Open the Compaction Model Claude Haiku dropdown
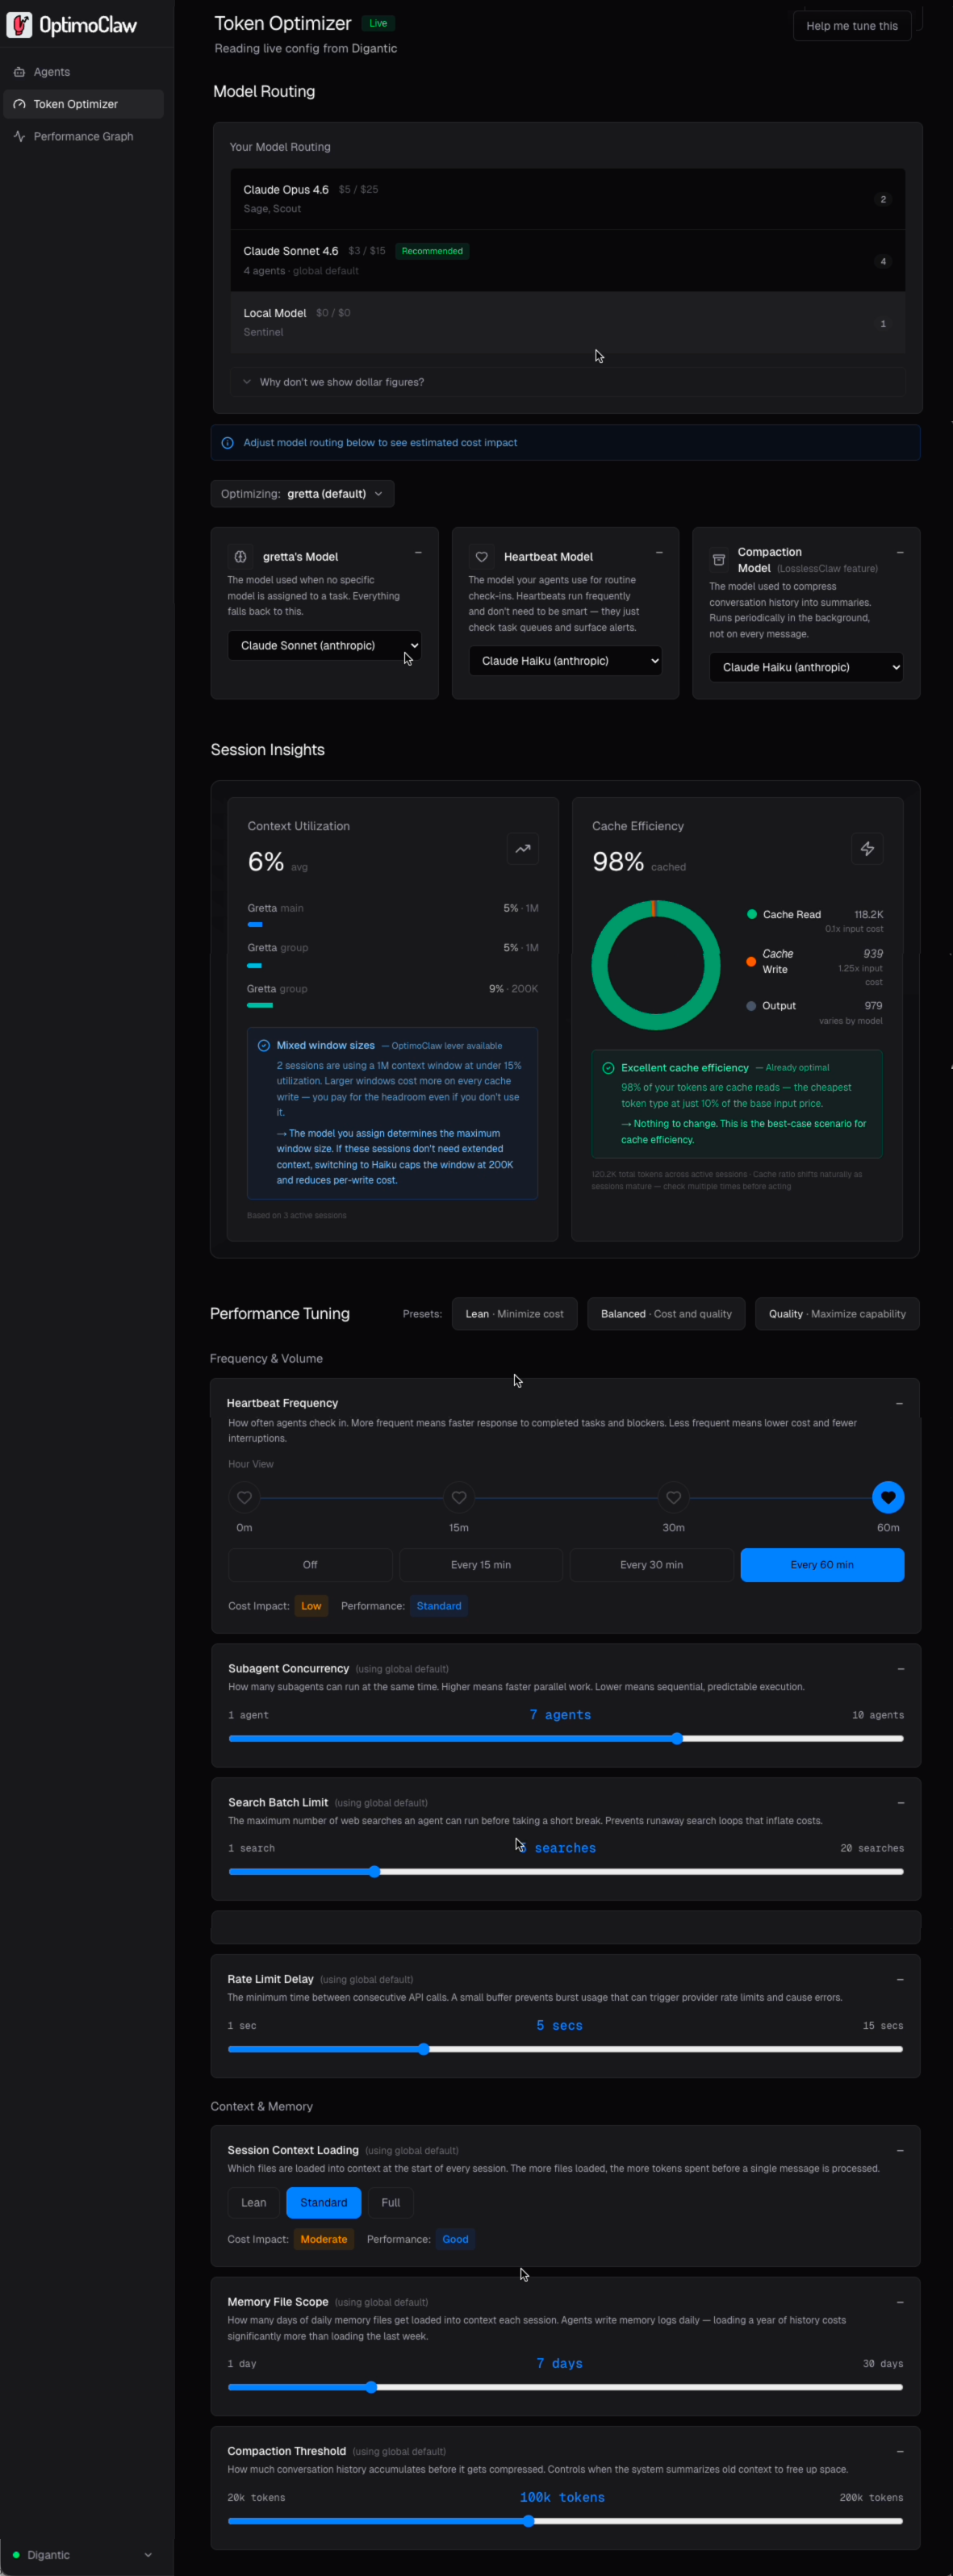This screenshot has width=953, height=2576. click(806, 668)
